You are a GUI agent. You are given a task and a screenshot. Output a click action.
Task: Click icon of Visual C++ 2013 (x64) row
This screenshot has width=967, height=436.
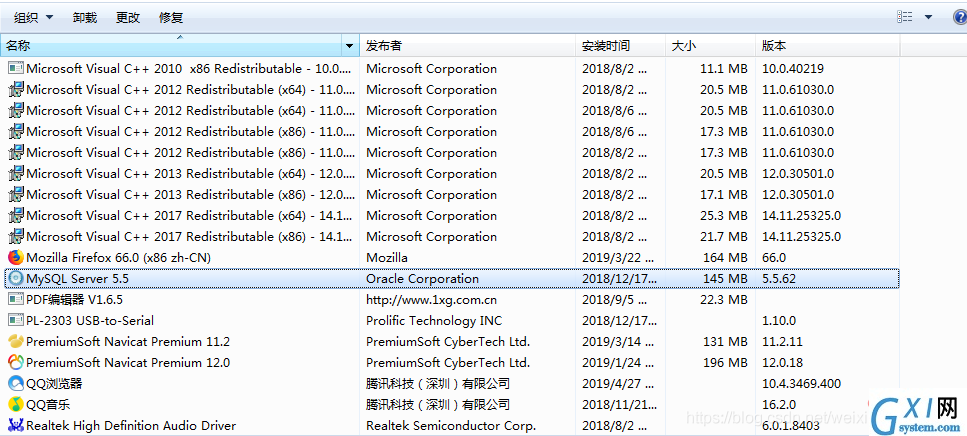point(15,173)
